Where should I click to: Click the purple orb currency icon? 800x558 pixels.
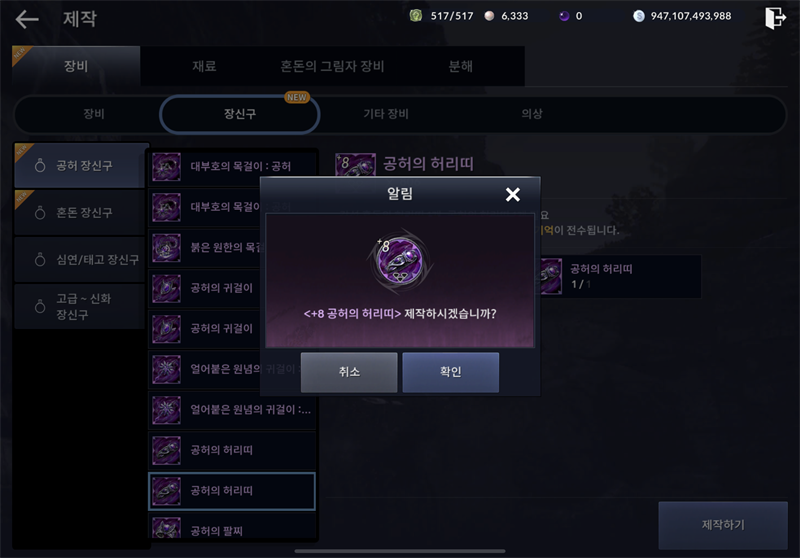pos(564,16)
